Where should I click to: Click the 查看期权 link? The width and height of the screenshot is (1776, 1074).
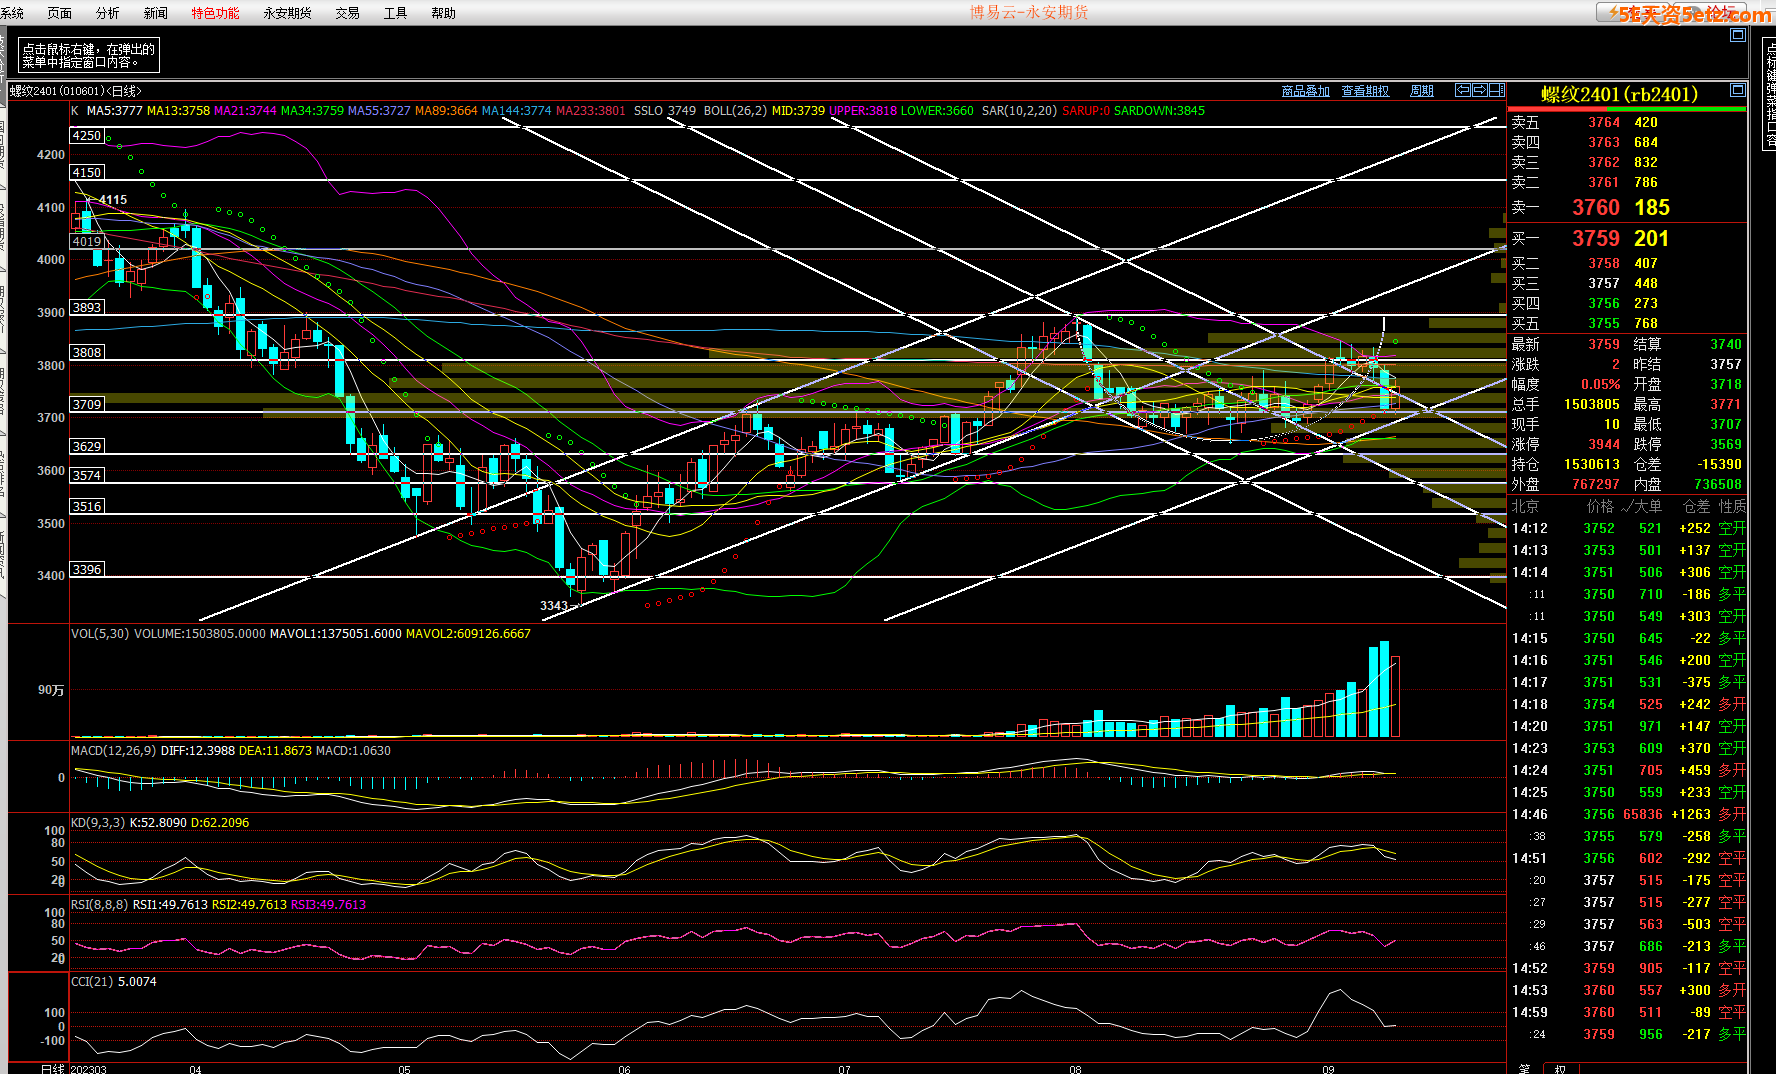(x=1365, y=91)
